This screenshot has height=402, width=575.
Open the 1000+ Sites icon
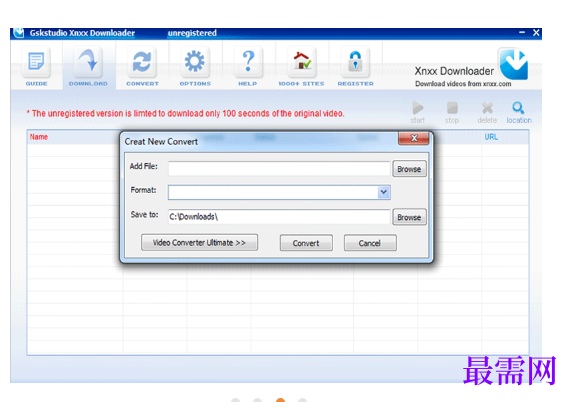(x=302, y=62)
